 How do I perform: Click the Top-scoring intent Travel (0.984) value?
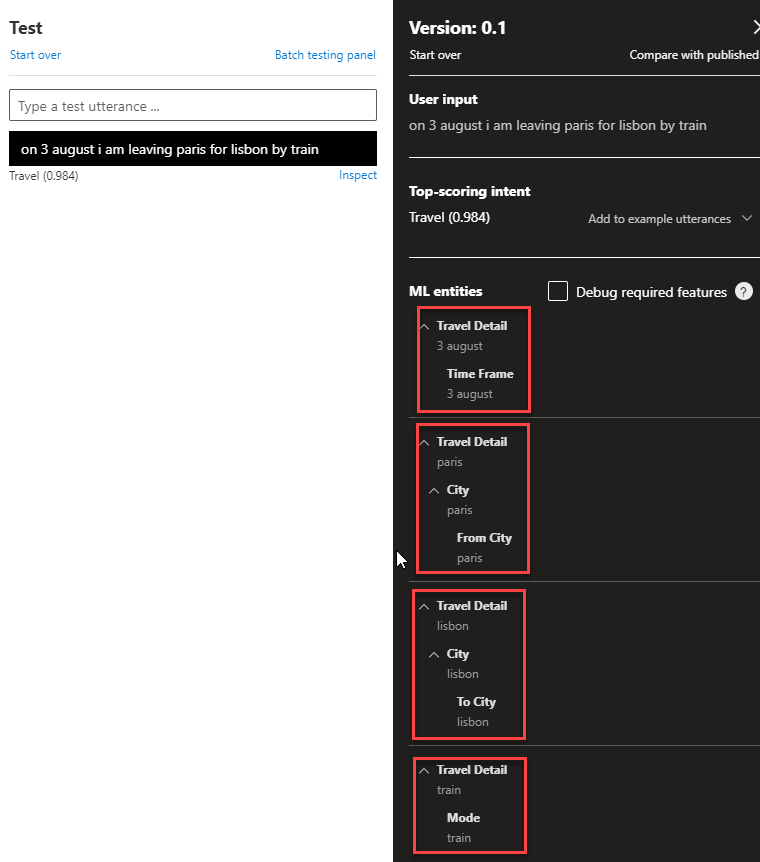coord(449,218)
